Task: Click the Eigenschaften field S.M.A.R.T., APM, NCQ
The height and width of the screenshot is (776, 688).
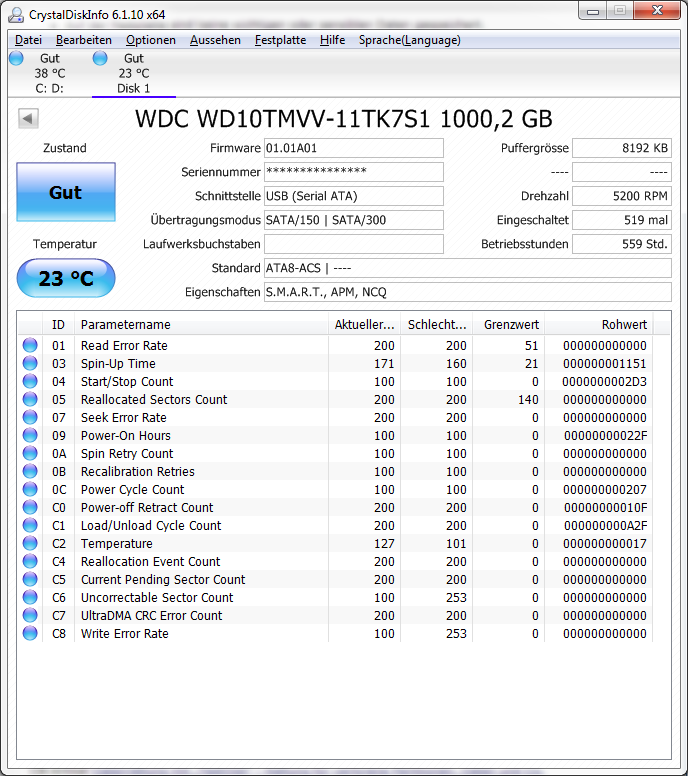Action: [x=467, y=292]
